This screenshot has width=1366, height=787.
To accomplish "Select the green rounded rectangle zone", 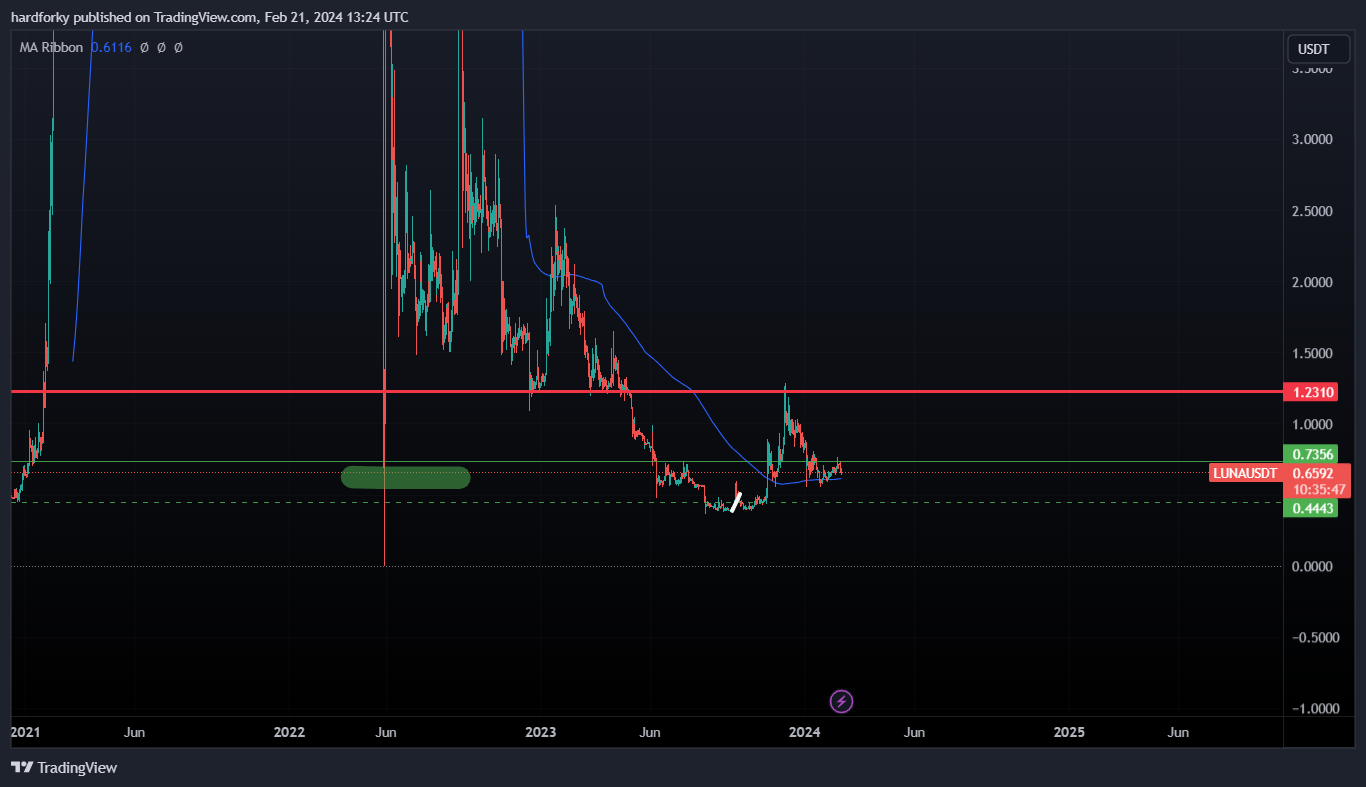I will [405, 477].
